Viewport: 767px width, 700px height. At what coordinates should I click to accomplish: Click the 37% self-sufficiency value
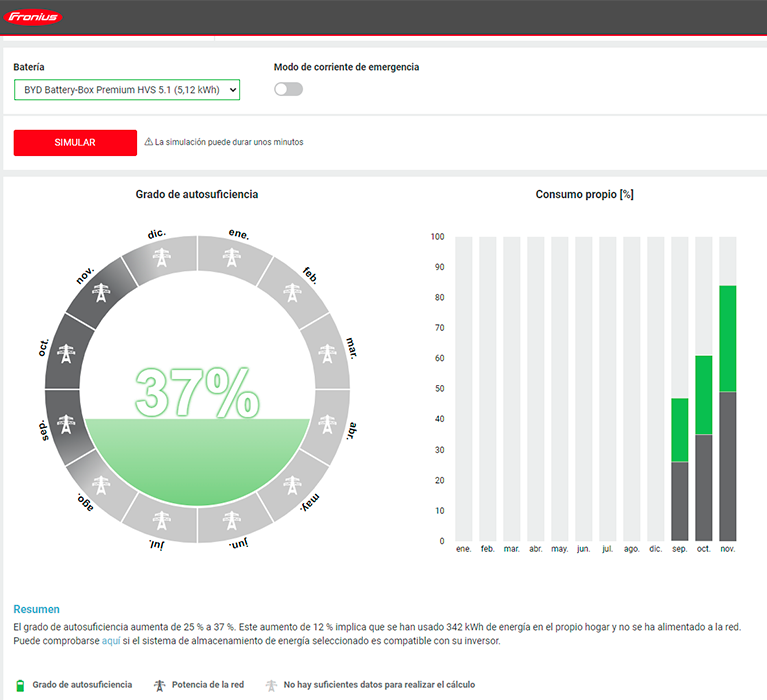[x=197, y=393]
